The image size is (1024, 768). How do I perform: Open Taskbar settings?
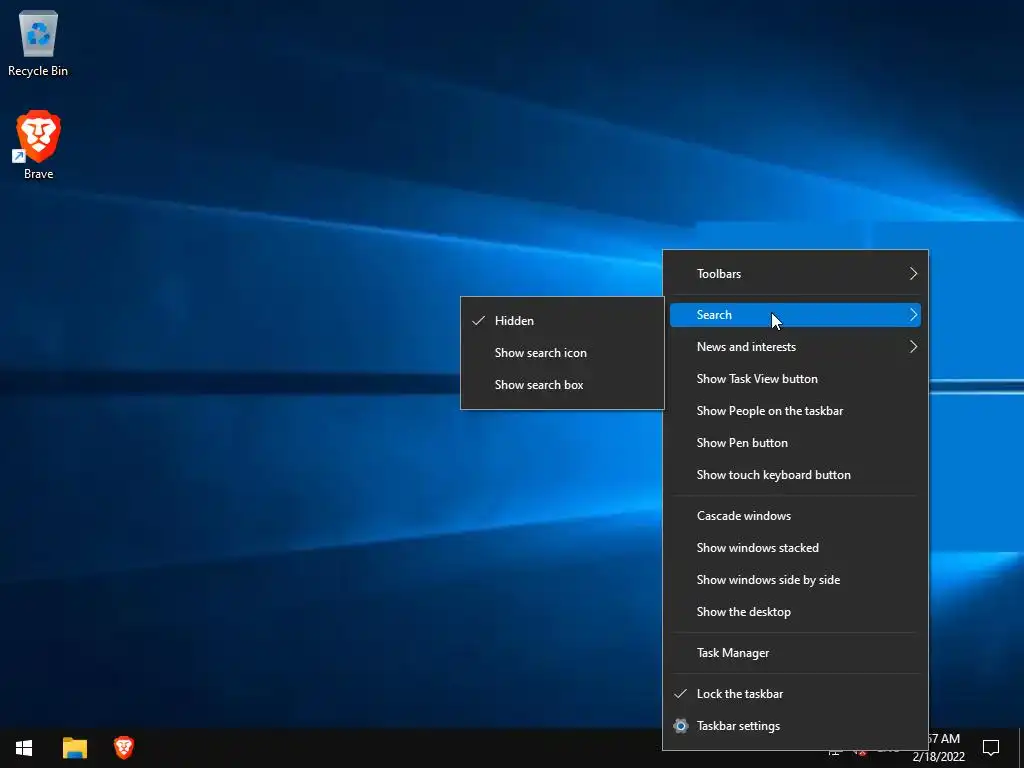[x=795, y=726]
